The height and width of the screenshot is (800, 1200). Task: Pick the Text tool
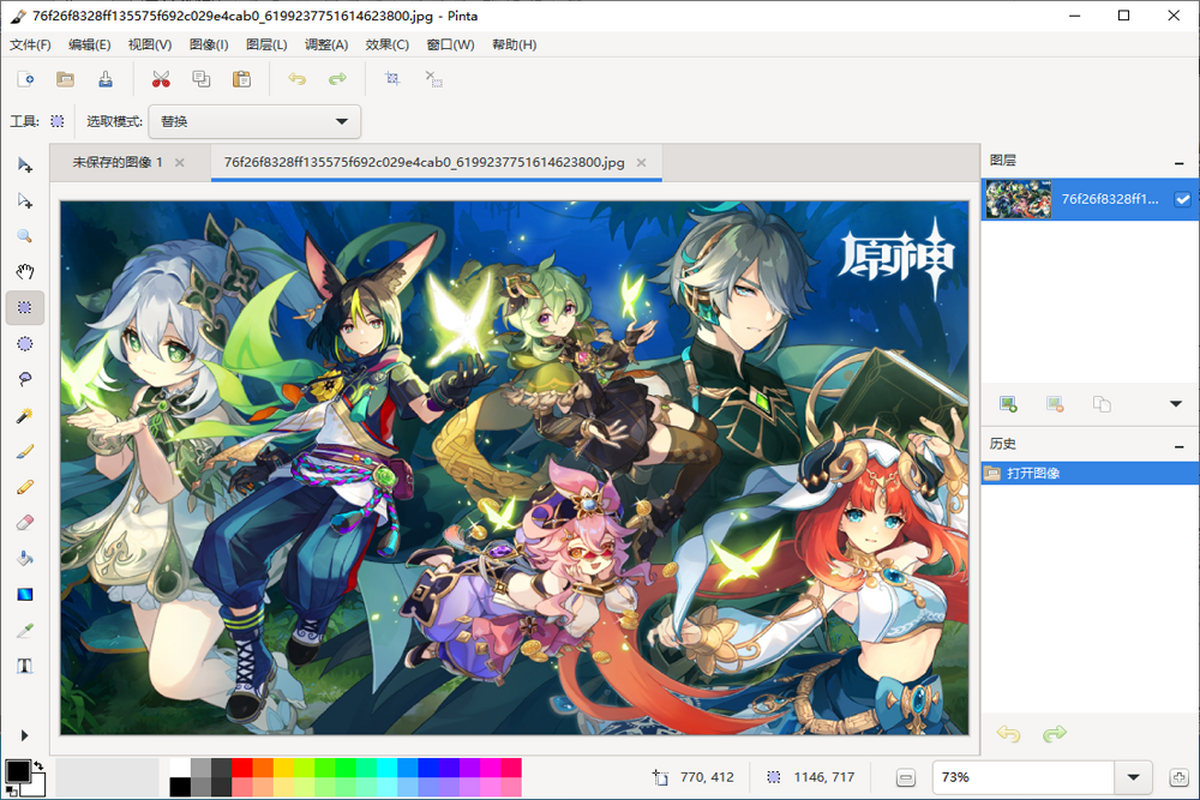pos(25,666)
